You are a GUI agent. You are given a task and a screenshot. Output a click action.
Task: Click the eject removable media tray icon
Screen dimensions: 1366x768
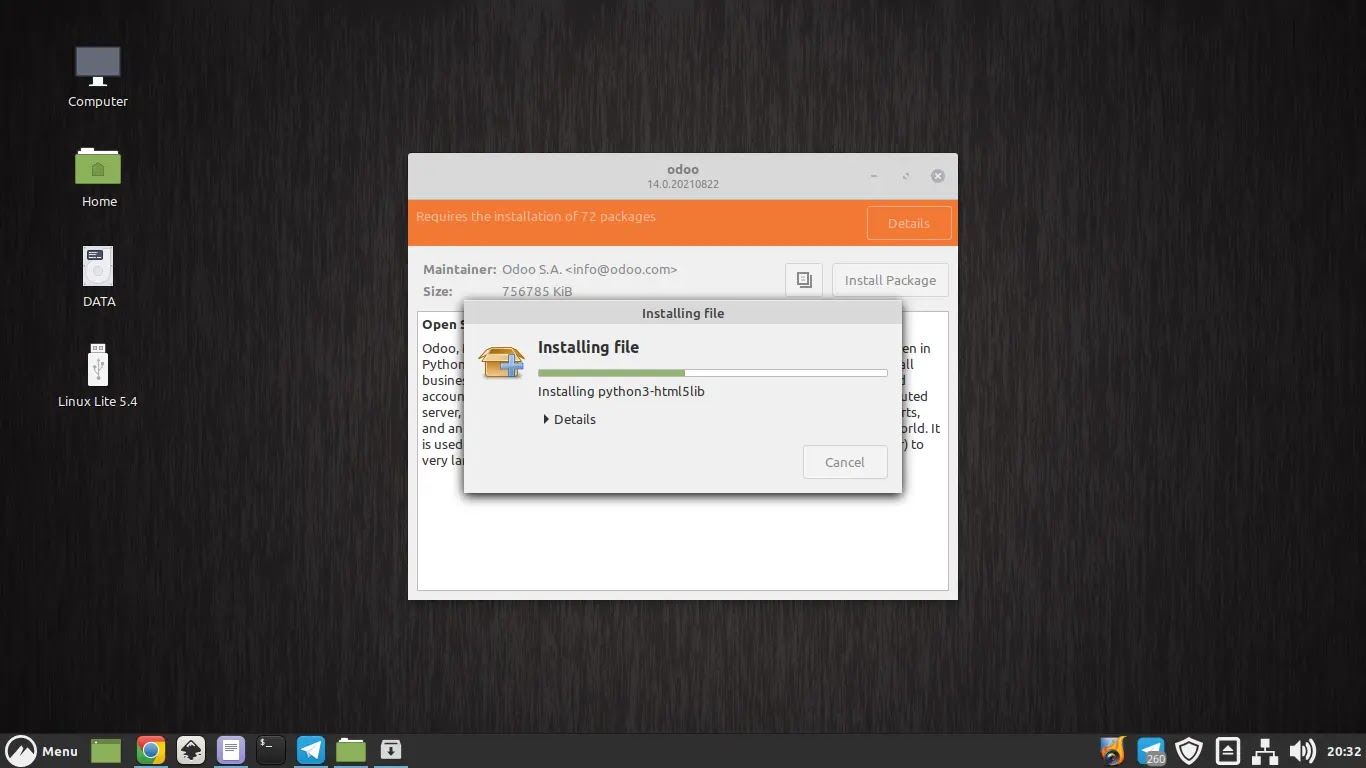click(1228, 751)
